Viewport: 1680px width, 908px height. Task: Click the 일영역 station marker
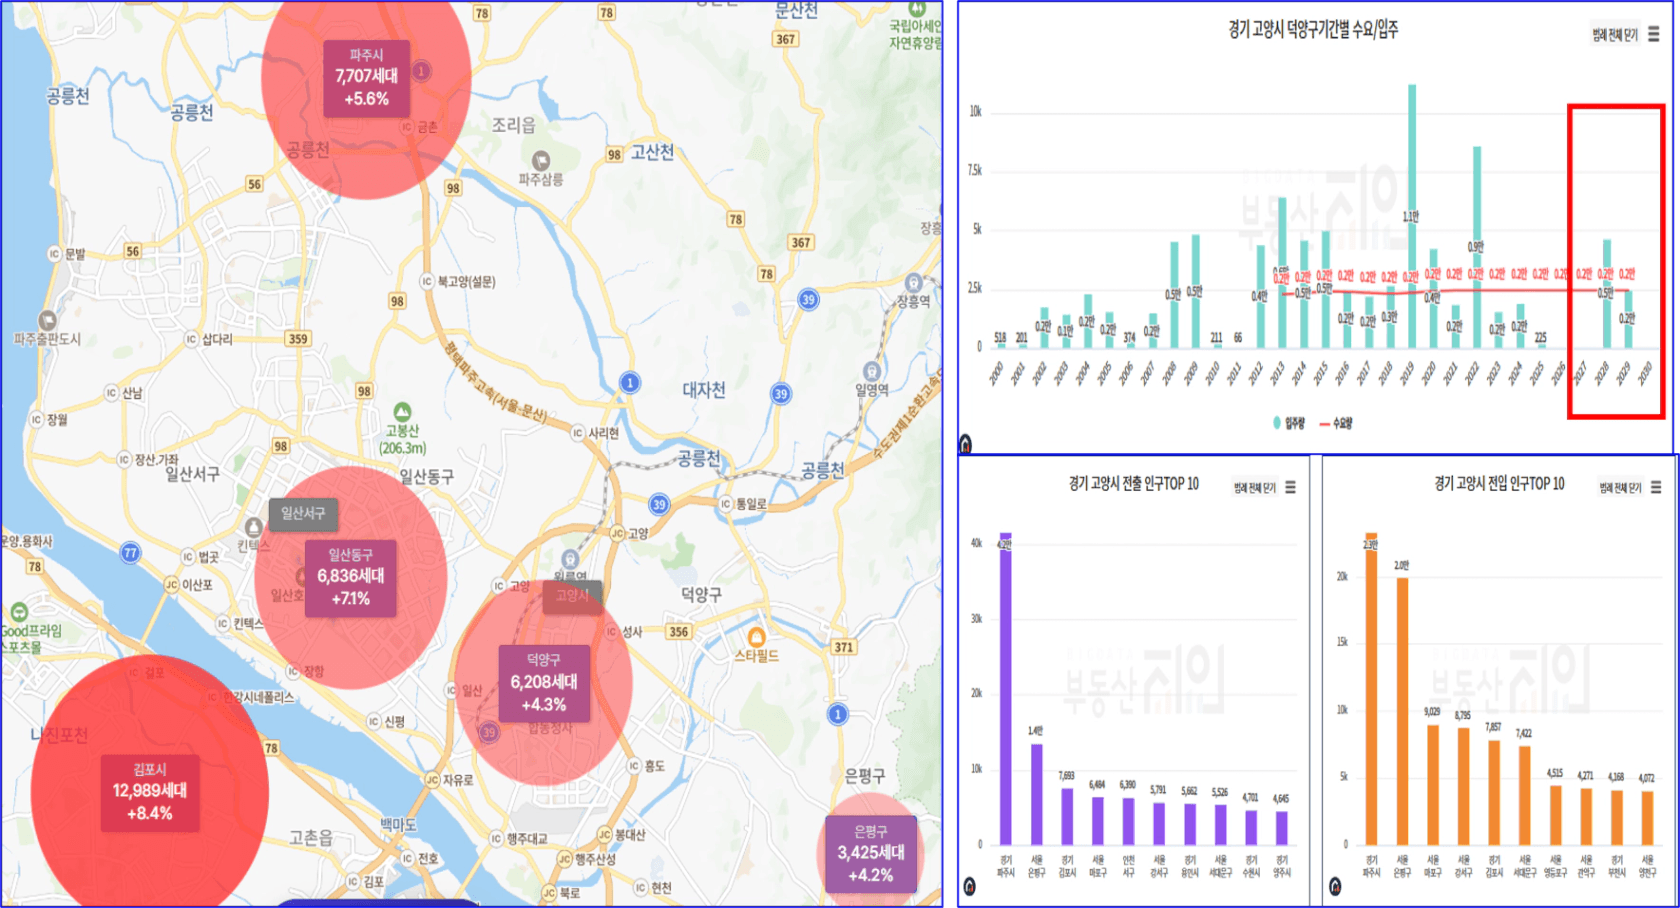pos(871,372)
